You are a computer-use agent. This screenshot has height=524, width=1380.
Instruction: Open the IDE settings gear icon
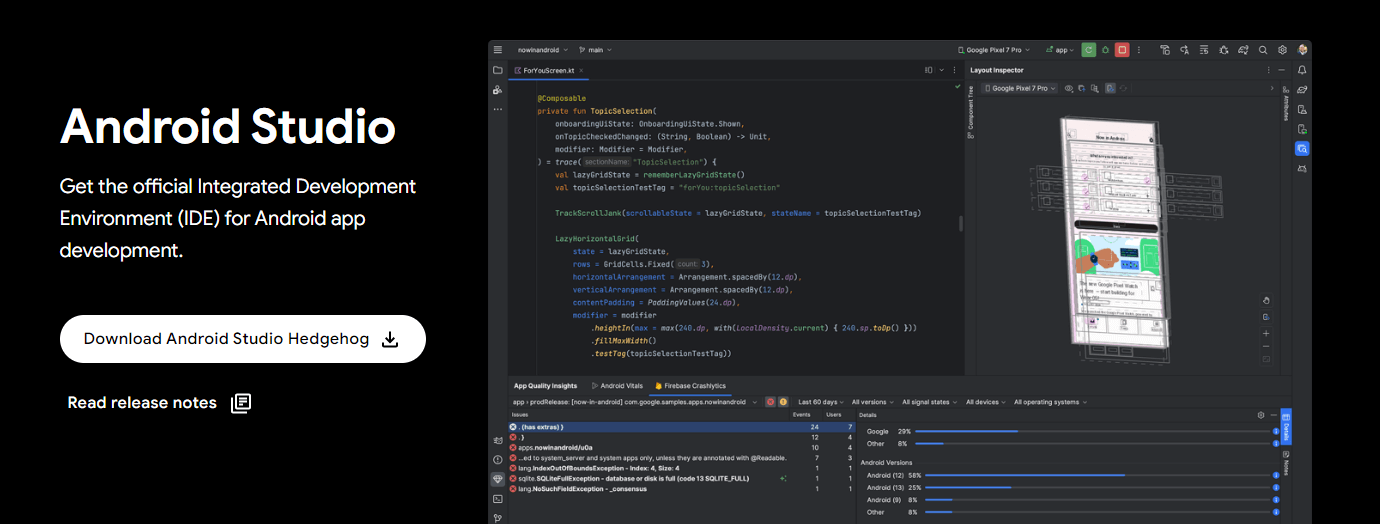(x=1282, y=49)
